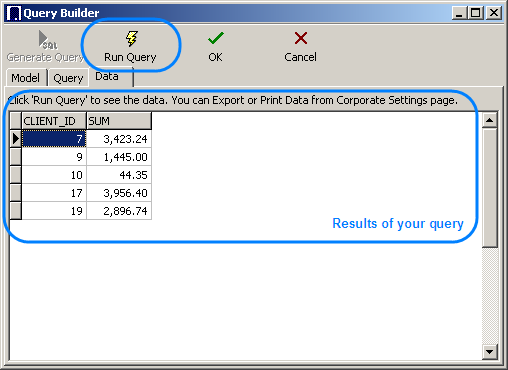
Task: Click the grid's top-left corner selector cell
Action: click(x=16, y=121)
